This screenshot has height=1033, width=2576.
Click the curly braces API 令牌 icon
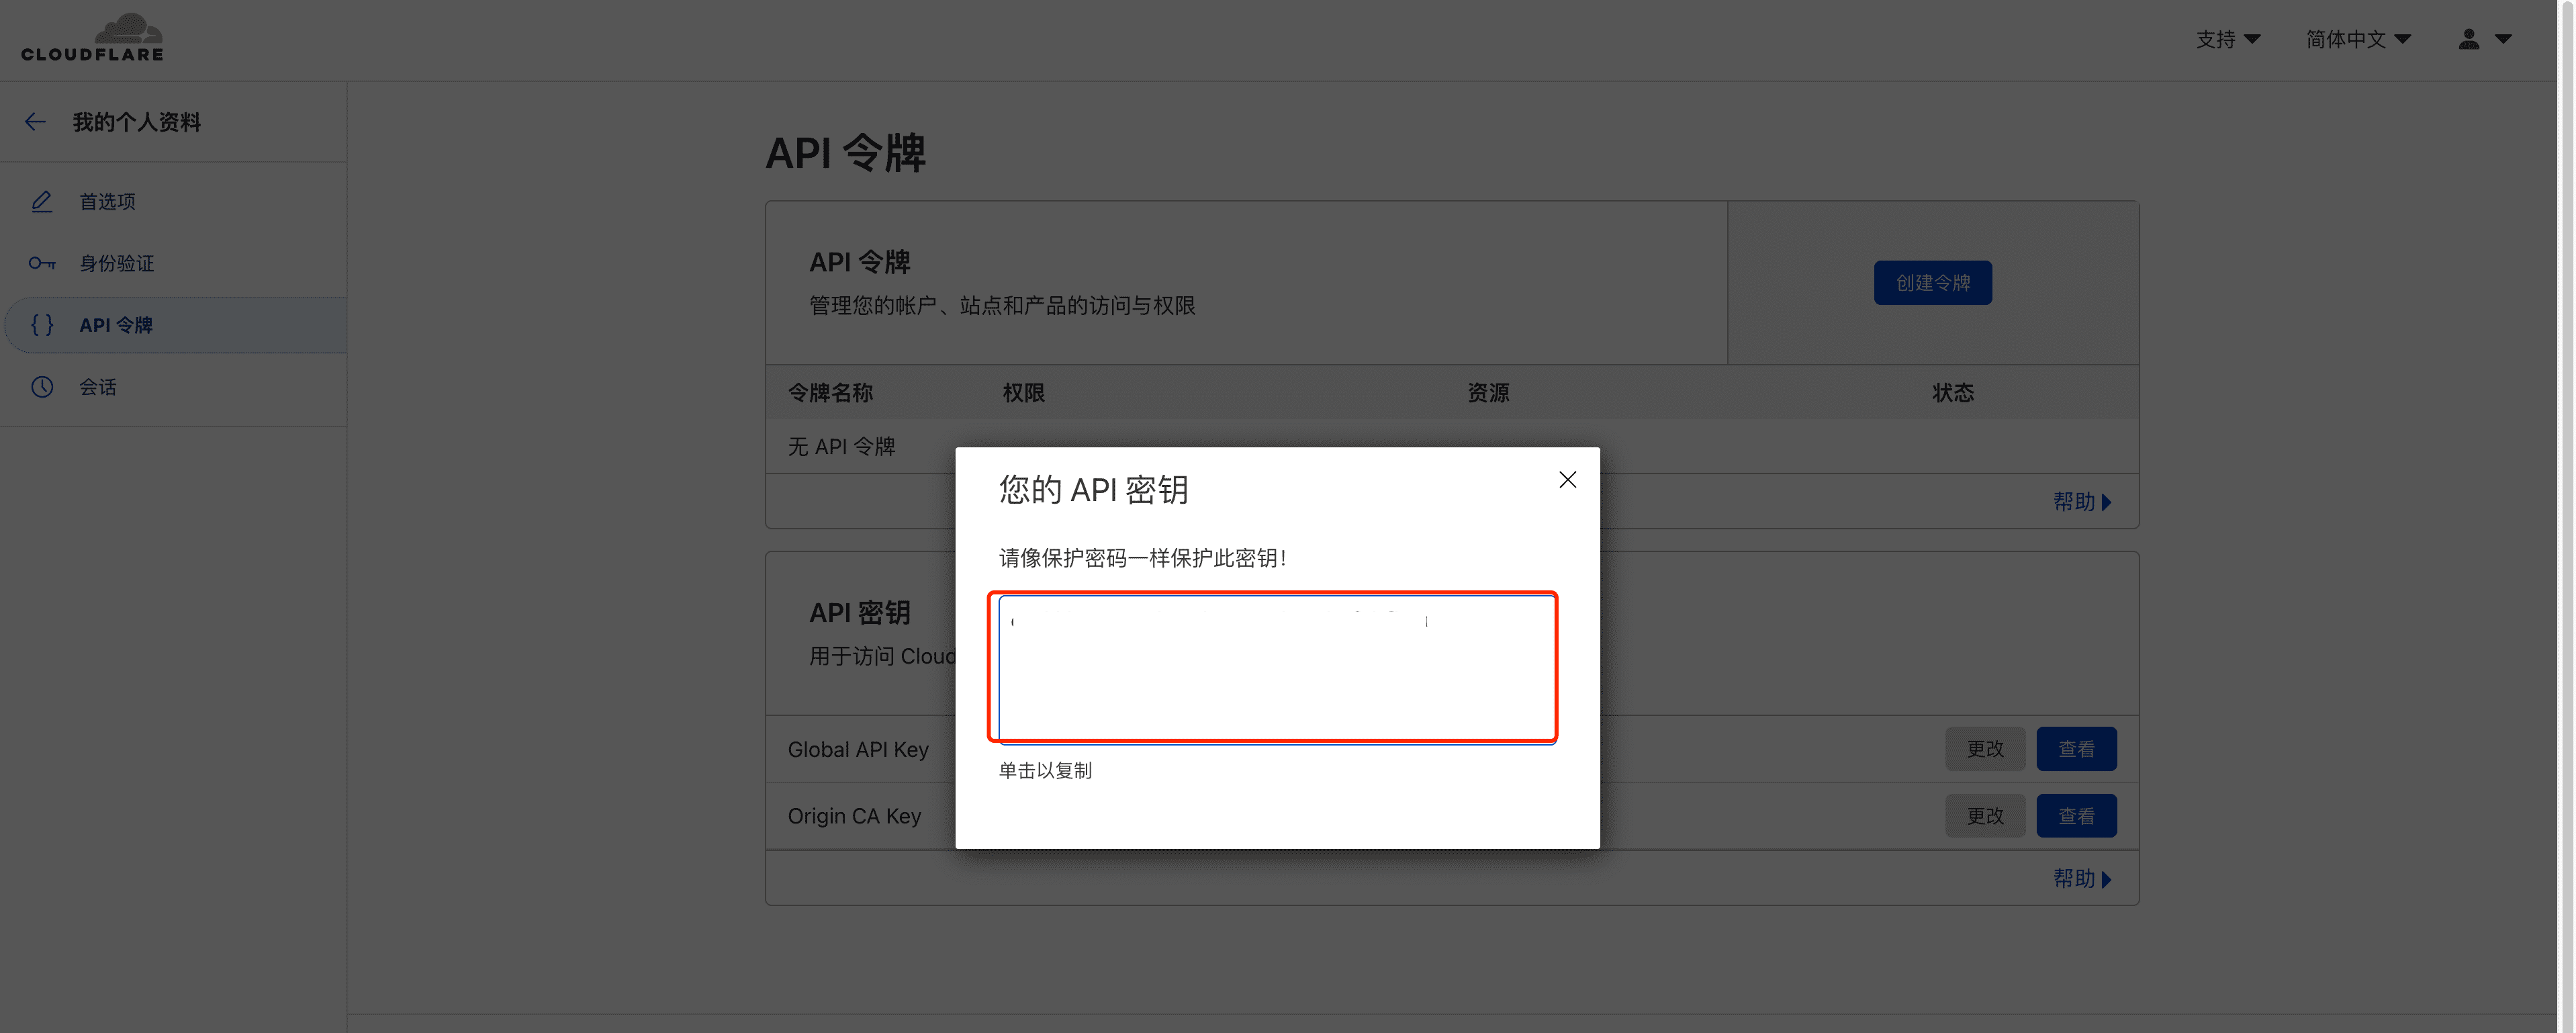tap(41, 325)
